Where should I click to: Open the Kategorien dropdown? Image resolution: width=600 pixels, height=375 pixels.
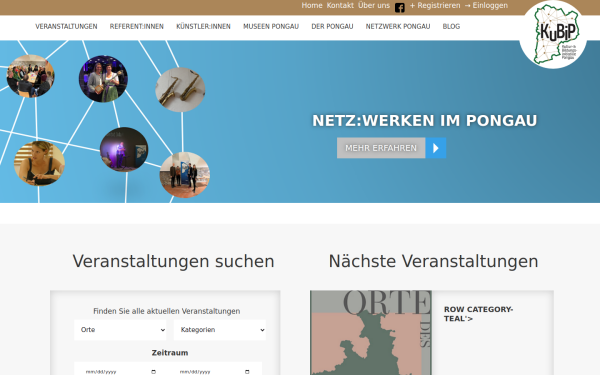coord(220,330)
